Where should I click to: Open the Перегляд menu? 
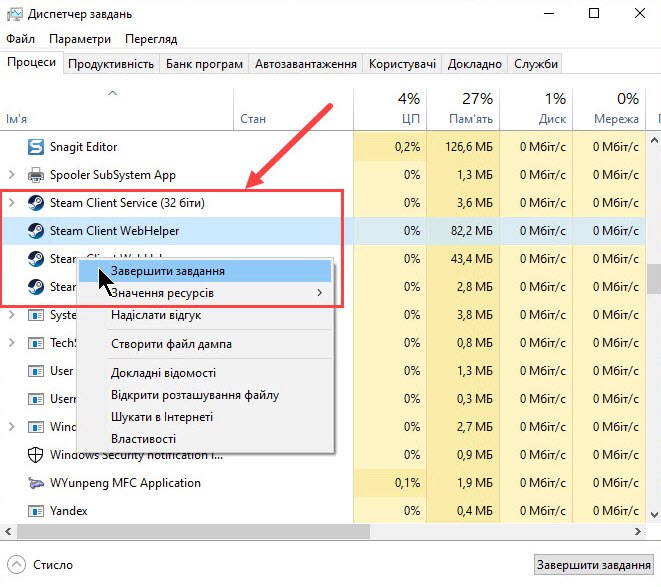(x=151, y=39)
